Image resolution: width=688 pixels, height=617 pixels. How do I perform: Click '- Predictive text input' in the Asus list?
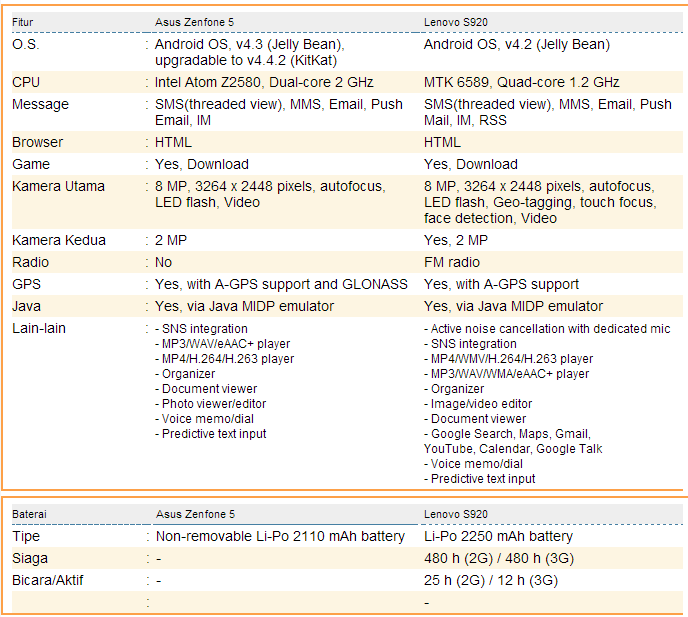(211, 434)
